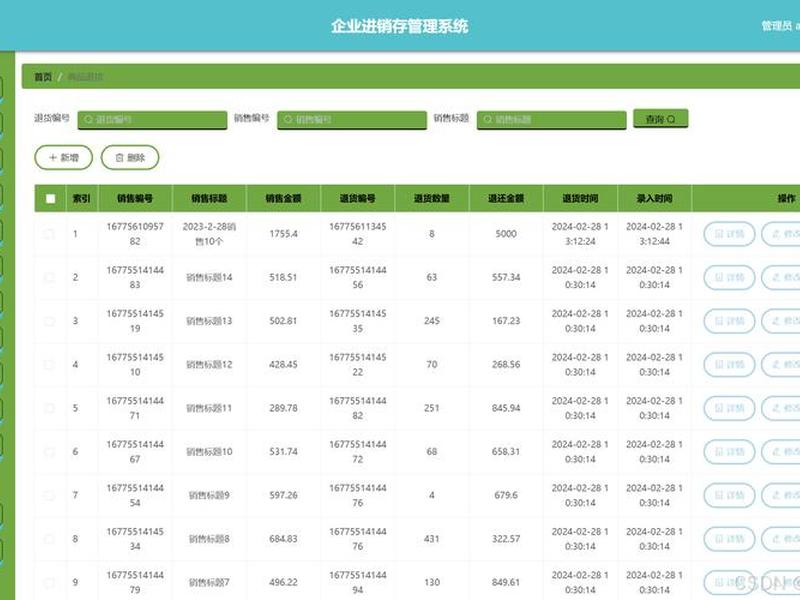Open 详情 for the 销售标题9 row
The width and height of the screenshot is (800, 600).
tap(729, 495)
